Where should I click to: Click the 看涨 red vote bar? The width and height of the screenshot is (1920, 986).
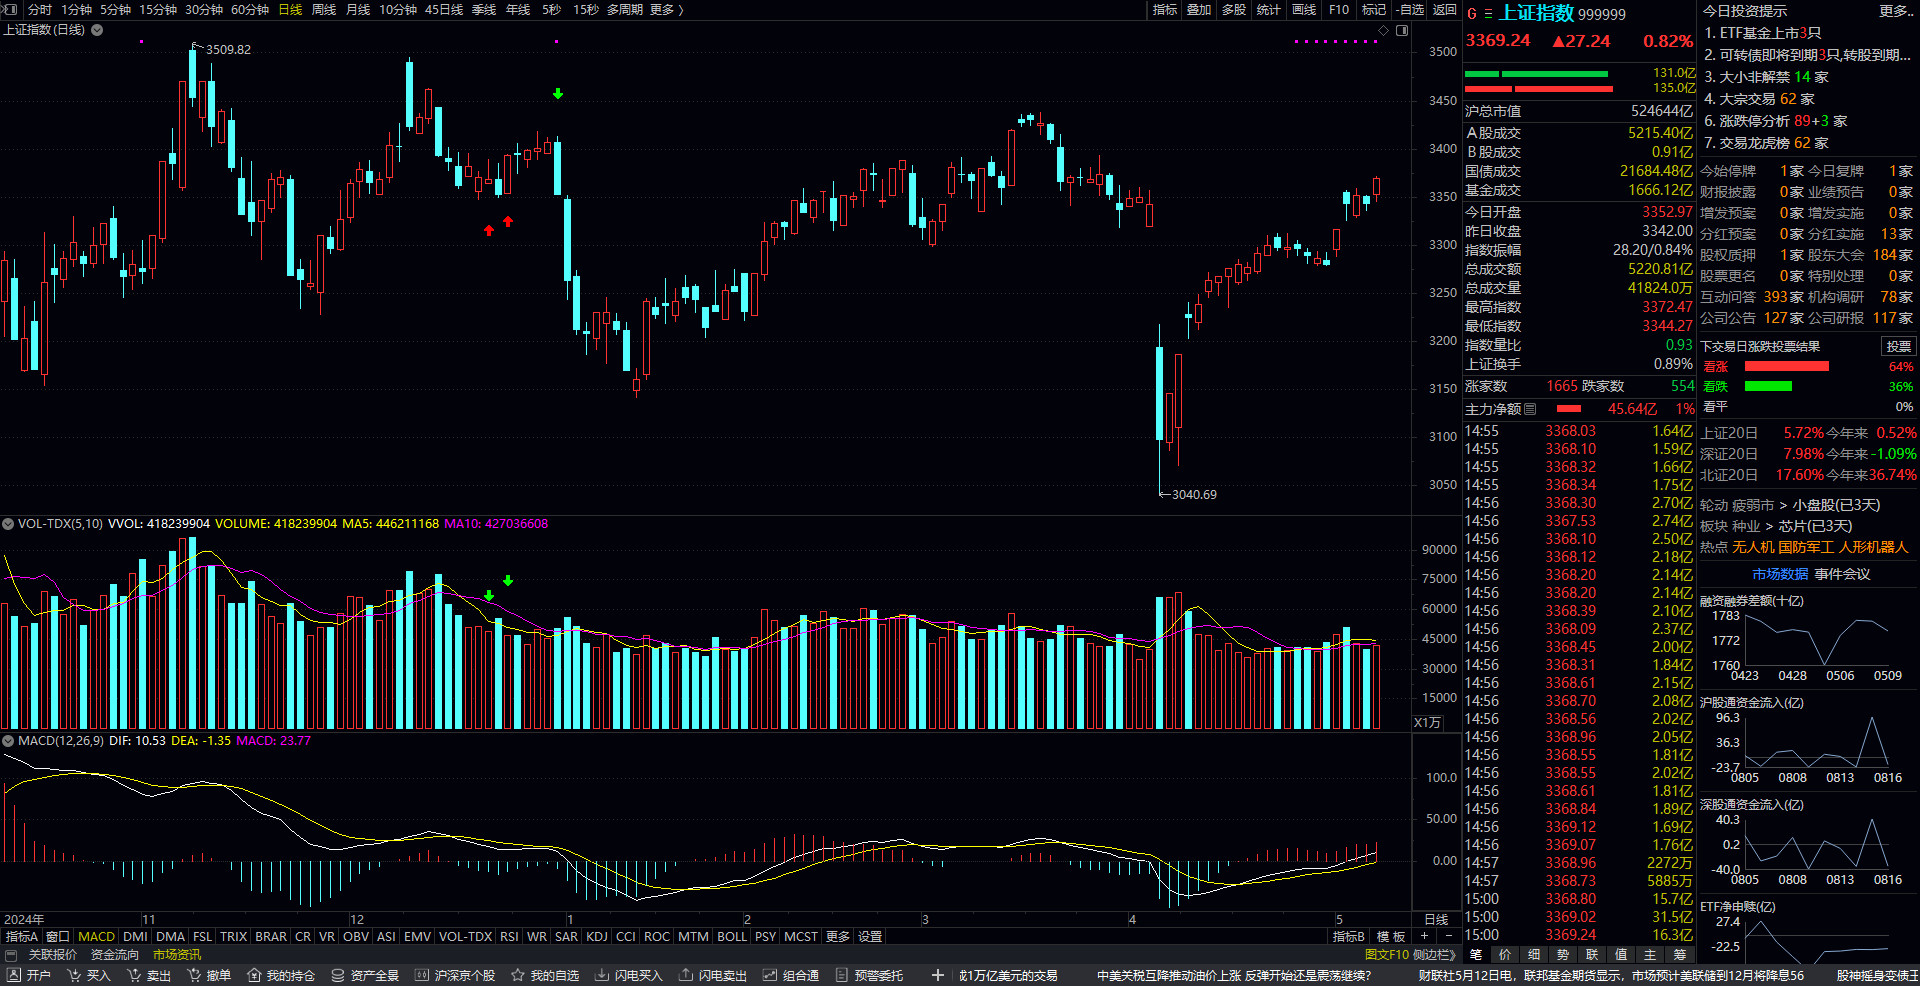(x=1786, y=366)
